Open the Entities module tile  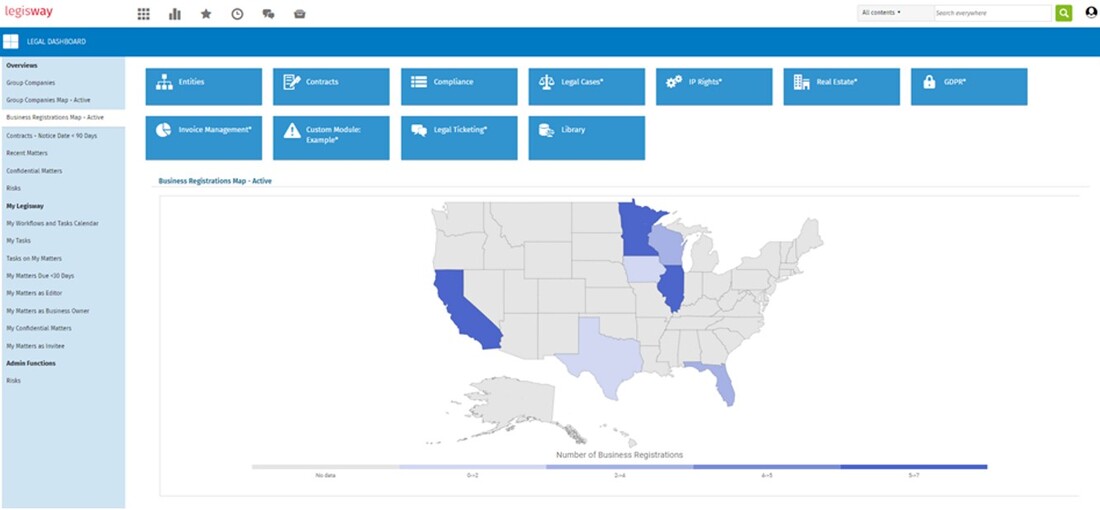click(x=204, y=86)
